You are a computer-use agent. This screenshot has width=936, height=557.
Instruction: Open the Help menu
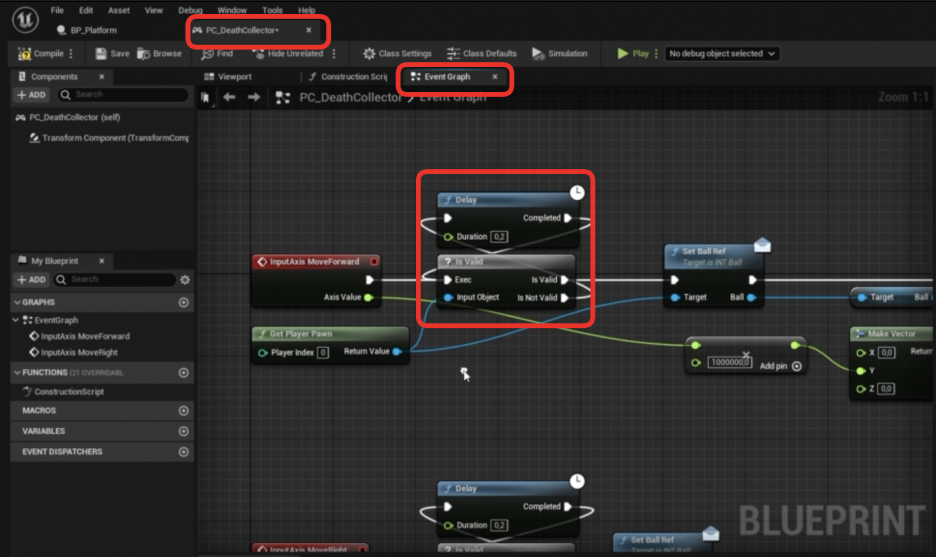click(x=307, y=10)
